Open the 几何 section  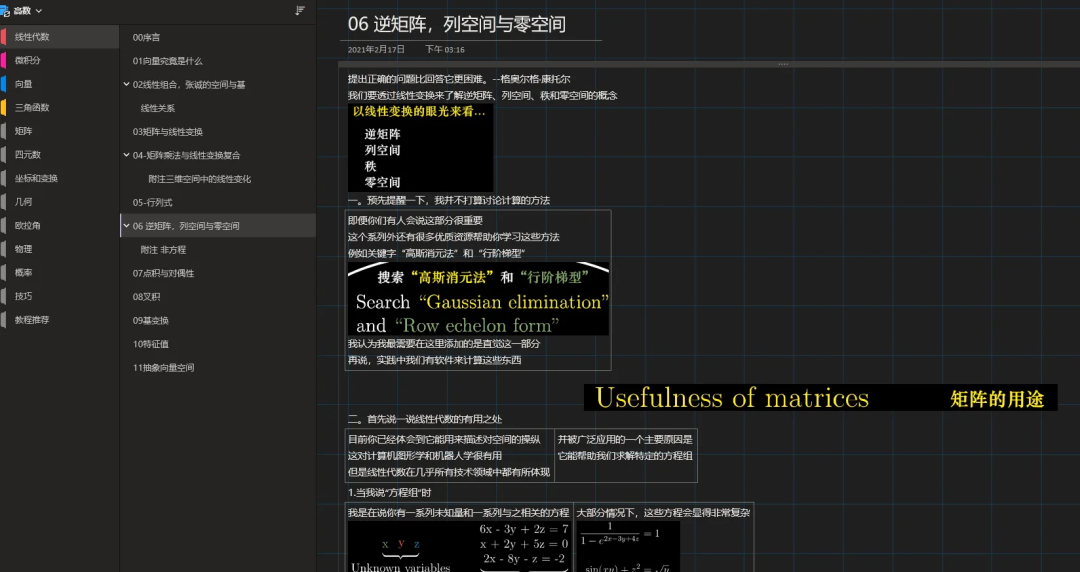click(60, 202)
